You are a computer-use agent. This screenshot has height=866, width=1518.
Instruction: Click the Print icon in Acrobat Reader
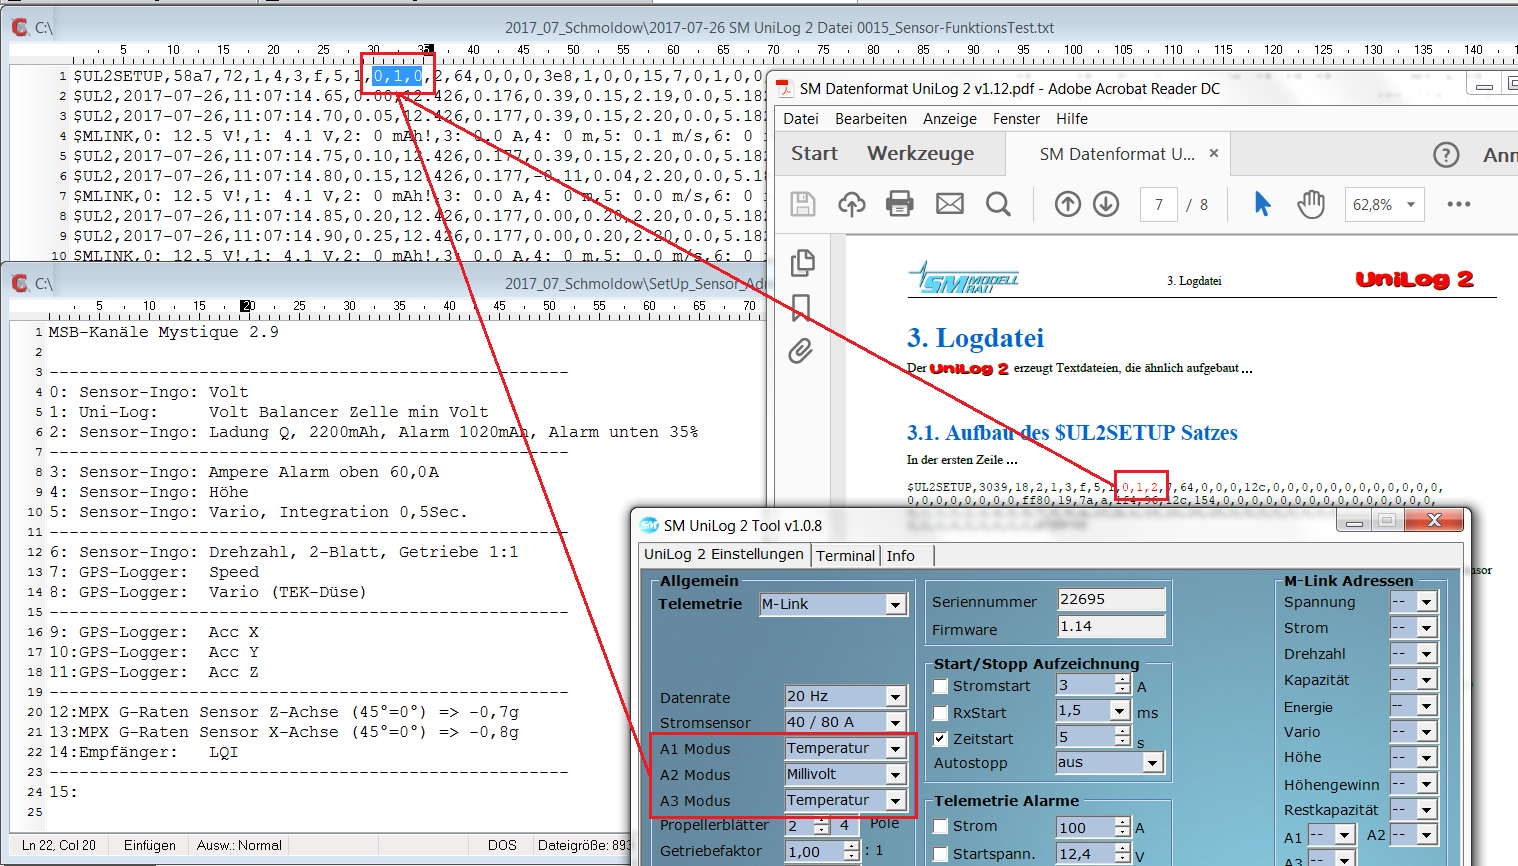pos(899,204)
